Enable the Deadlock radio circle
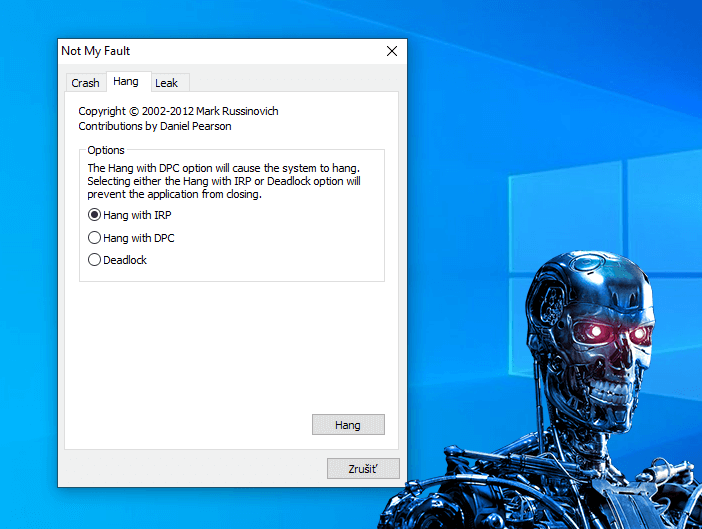 (x=95, y=260)
